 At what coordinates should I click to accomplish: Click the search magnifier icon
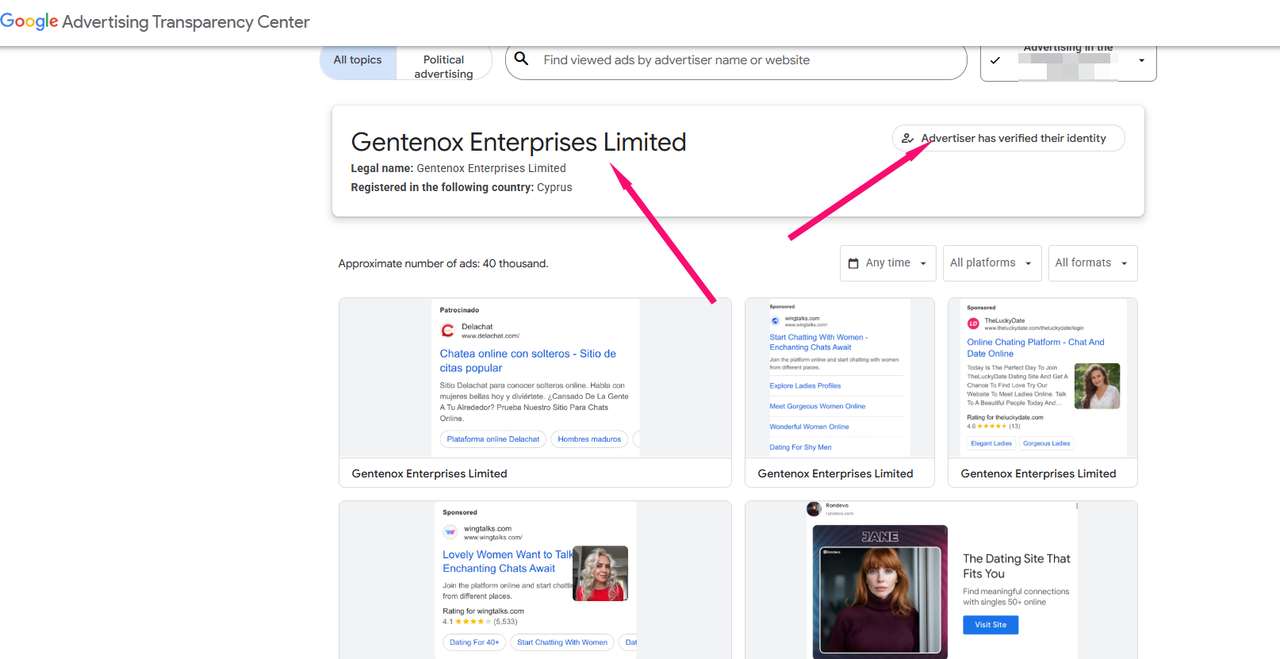(521, 60)
